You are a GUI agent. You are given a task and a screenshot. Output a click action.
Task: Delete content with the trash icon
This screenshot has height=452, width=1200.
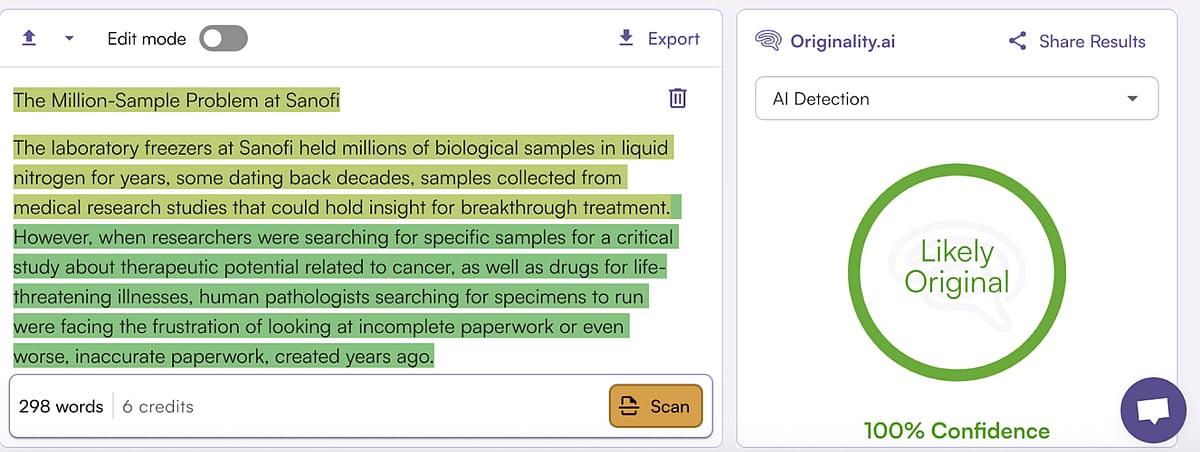(677, 98)
